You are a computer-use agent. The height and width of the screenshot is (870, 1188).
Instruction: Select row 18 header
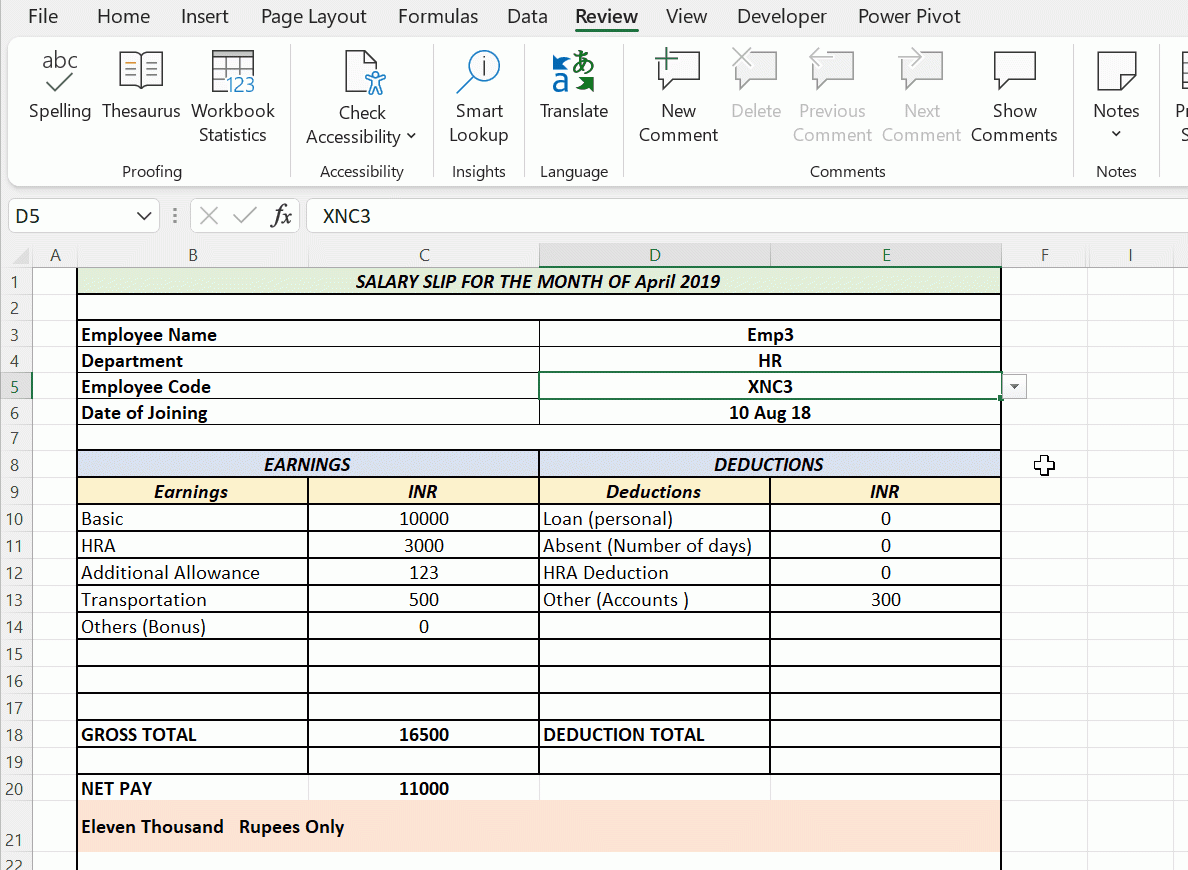14,734
